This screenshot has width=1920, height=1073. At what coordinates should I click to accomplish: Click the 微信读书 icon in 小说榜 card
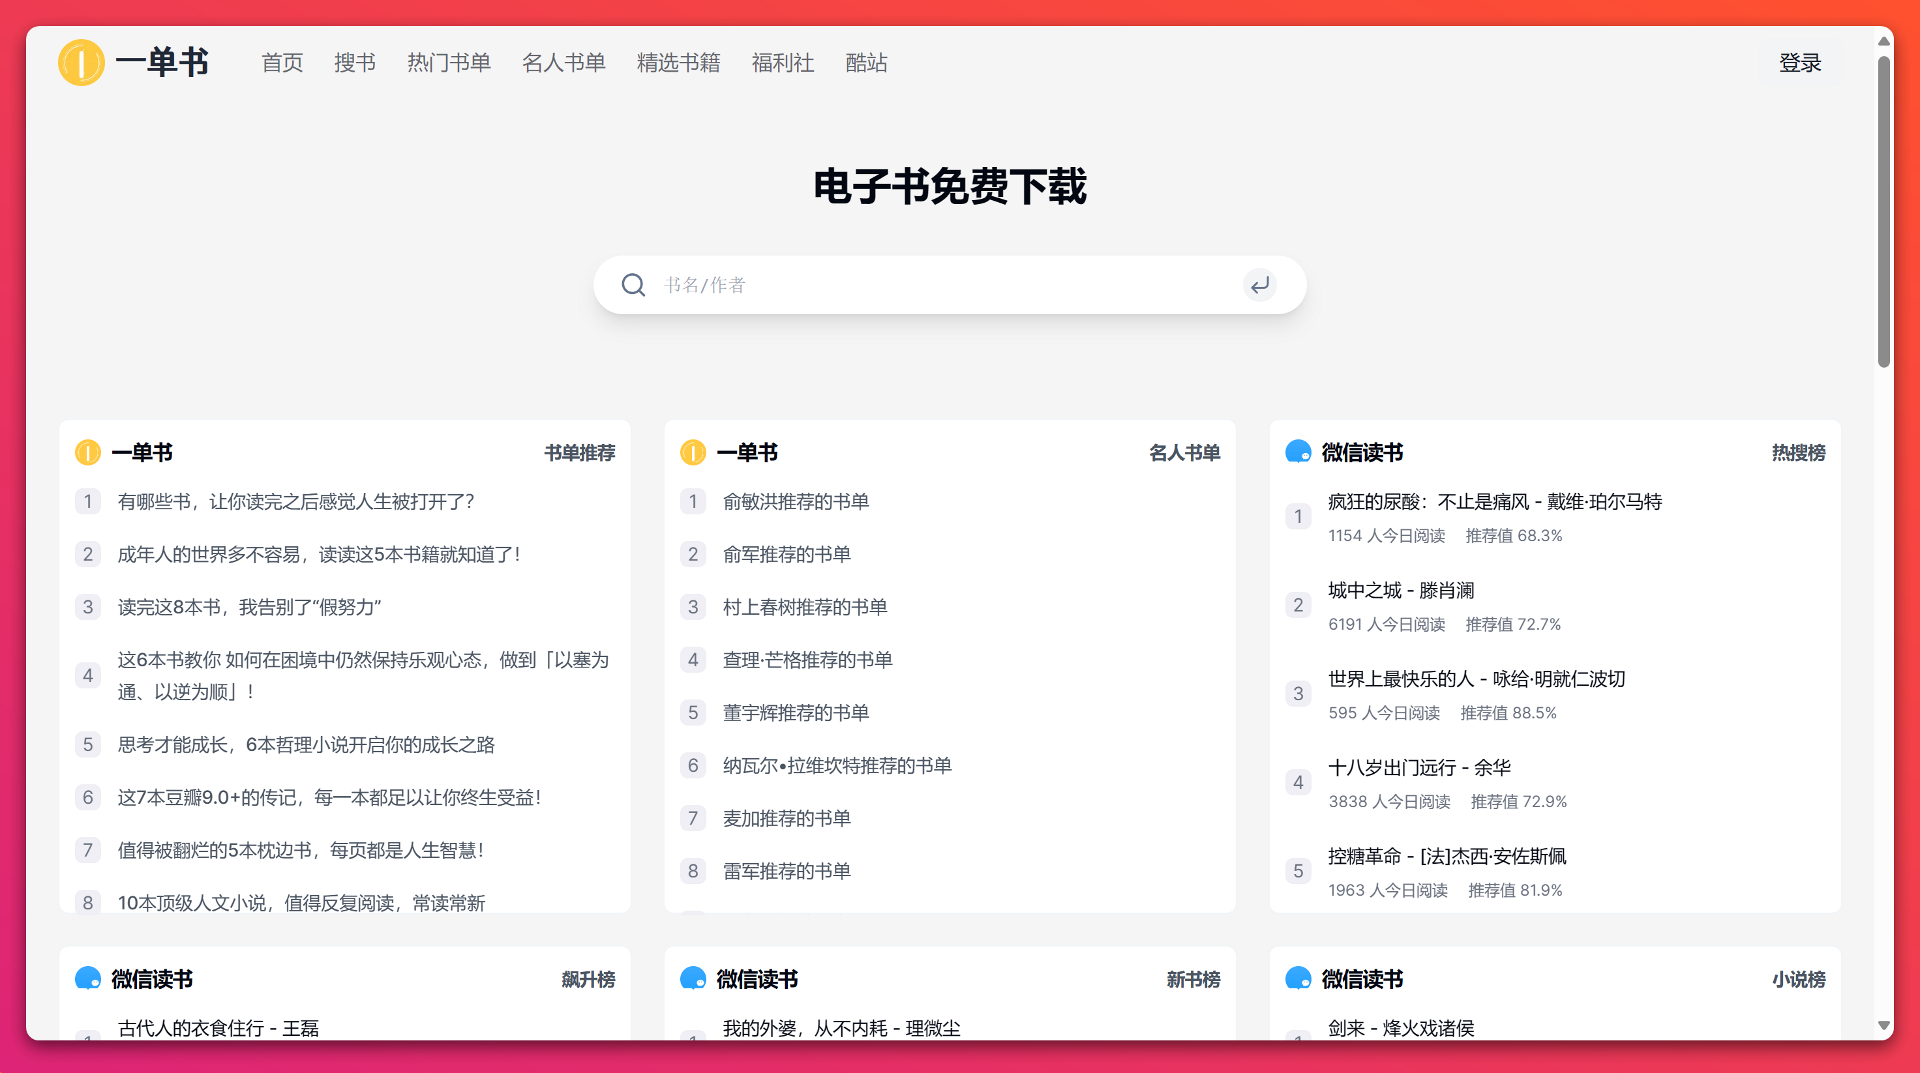pos(1298,979)
